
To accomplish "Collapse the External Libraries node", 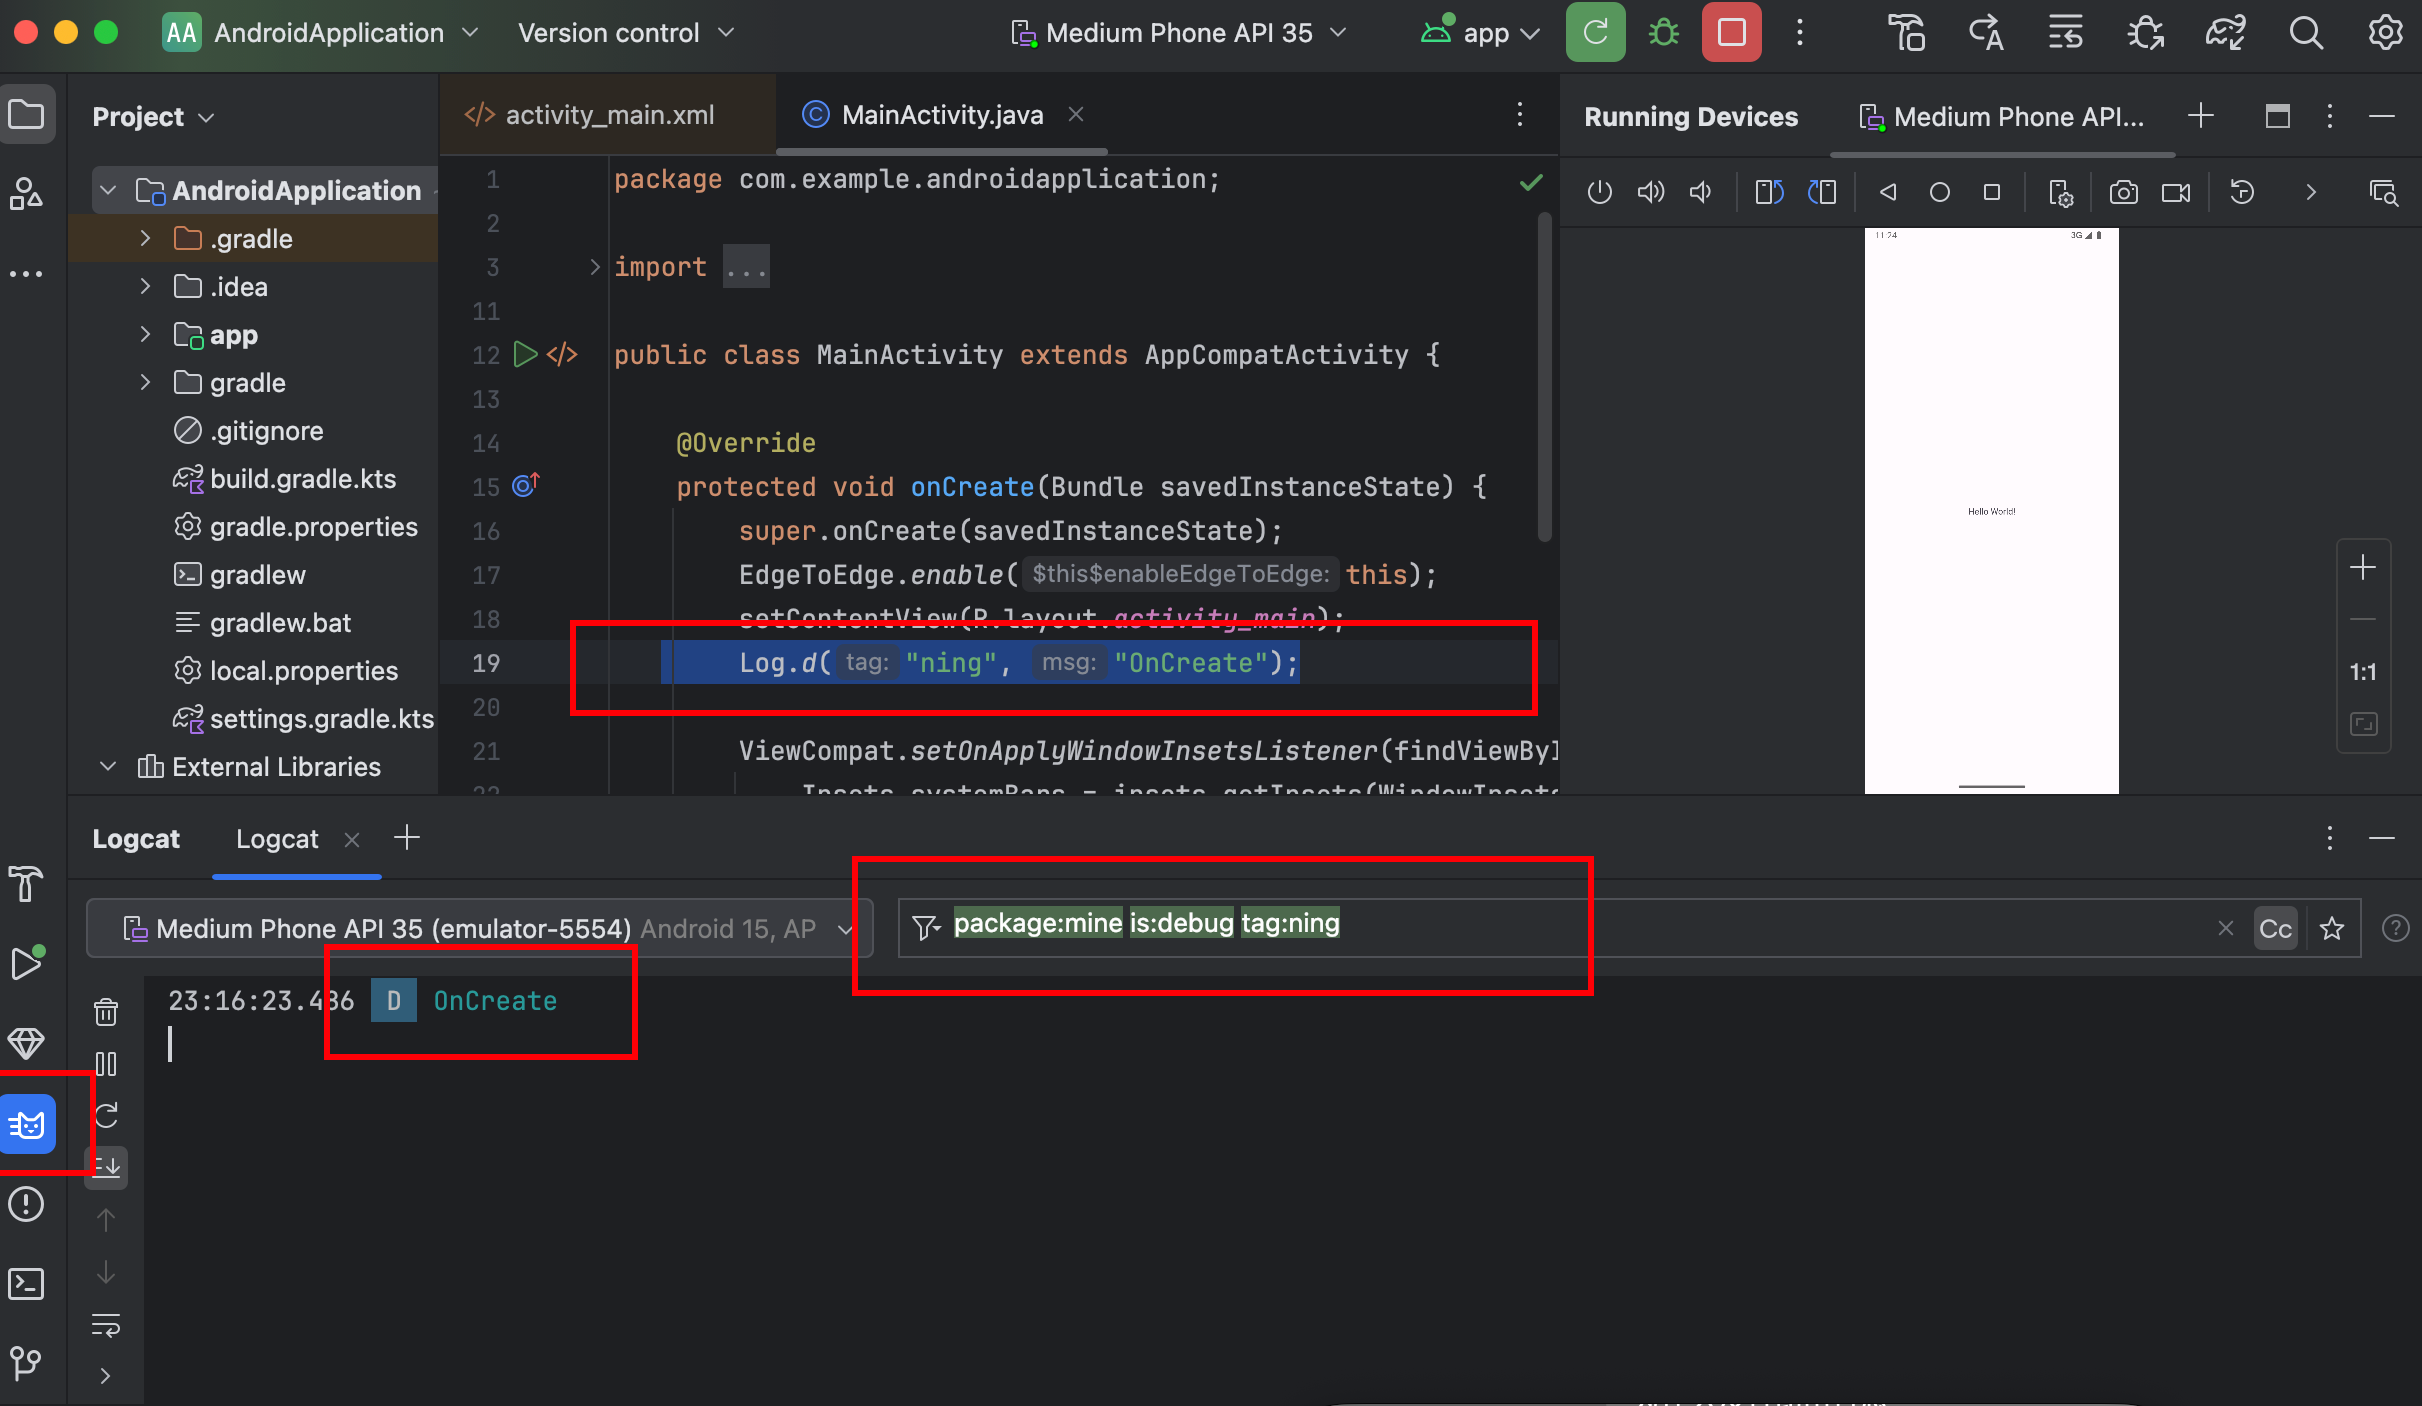I will (108, 766).
